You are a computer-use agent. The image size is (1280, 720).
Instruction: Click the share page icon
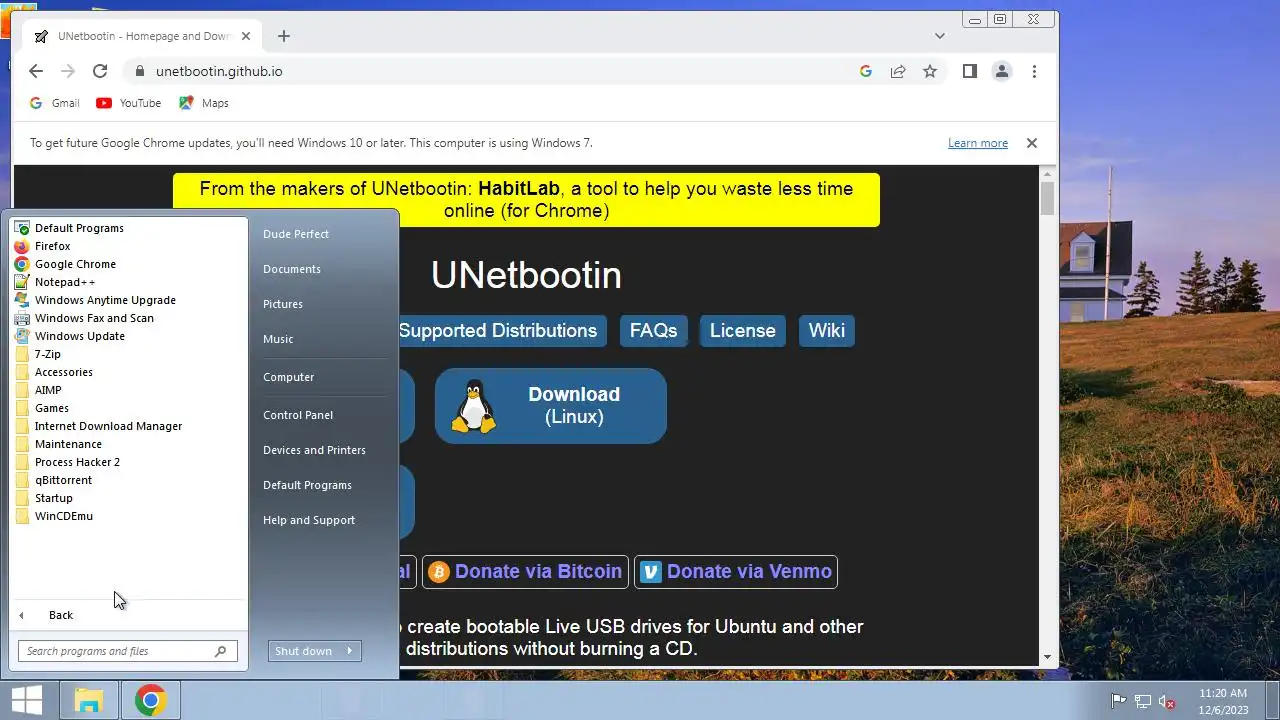point(898,71)
